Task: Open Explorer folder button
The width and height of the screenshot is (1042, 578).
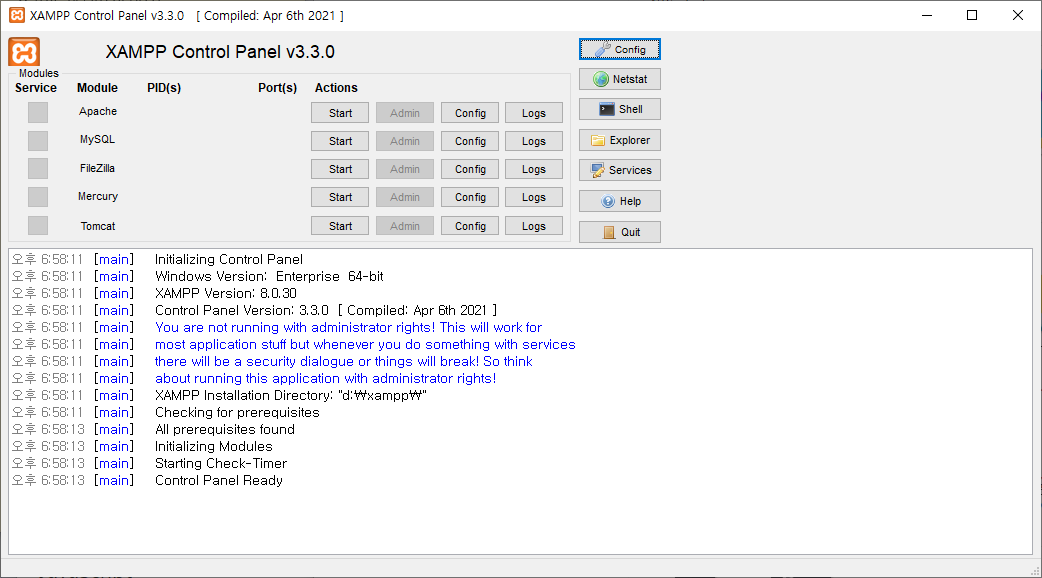Action: tap(619, 140)
